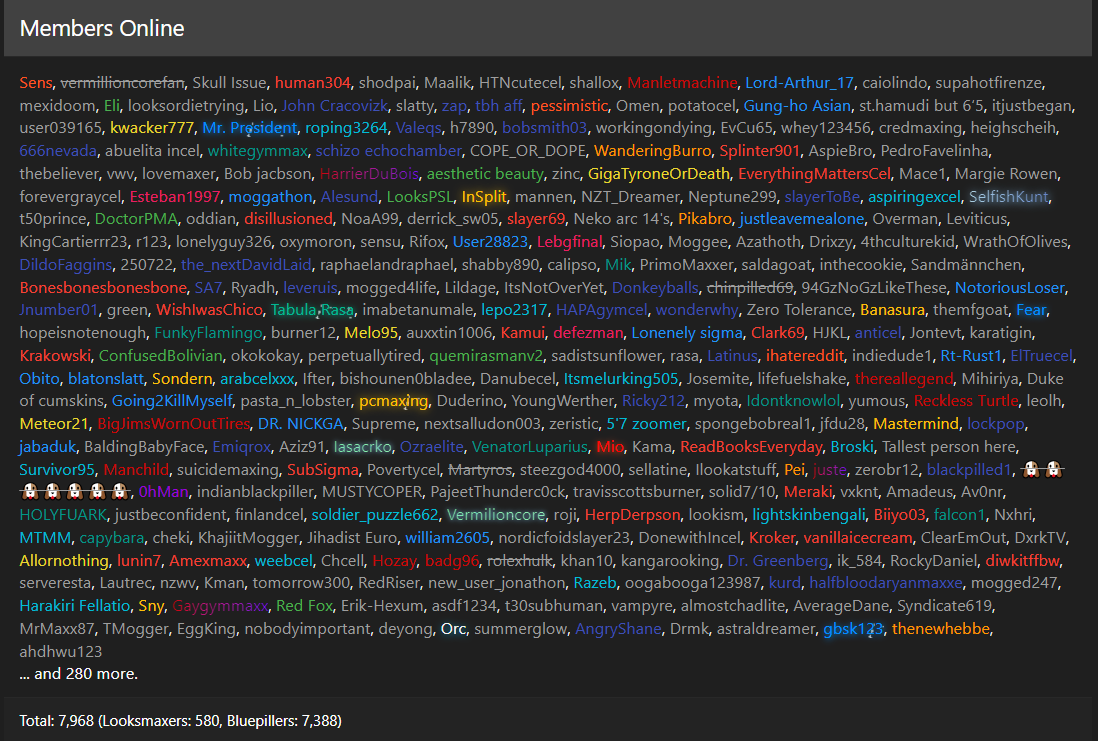The height and width of the screenshot is (741, 1098).
Task: Select the Members Online header
Action: (102, 28)
